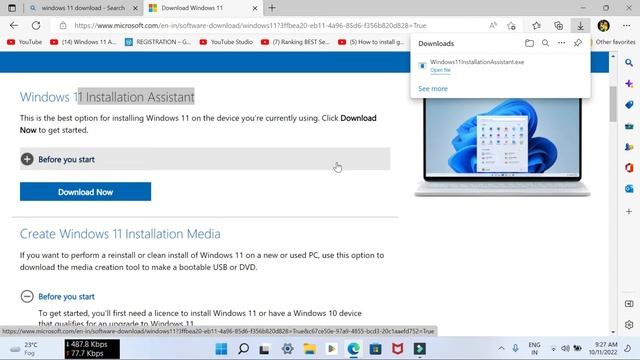Screen dimensions: 640x360
Task: Open the How to install g... bookmark
Action: pyautogui.click(x=371, y=42)
